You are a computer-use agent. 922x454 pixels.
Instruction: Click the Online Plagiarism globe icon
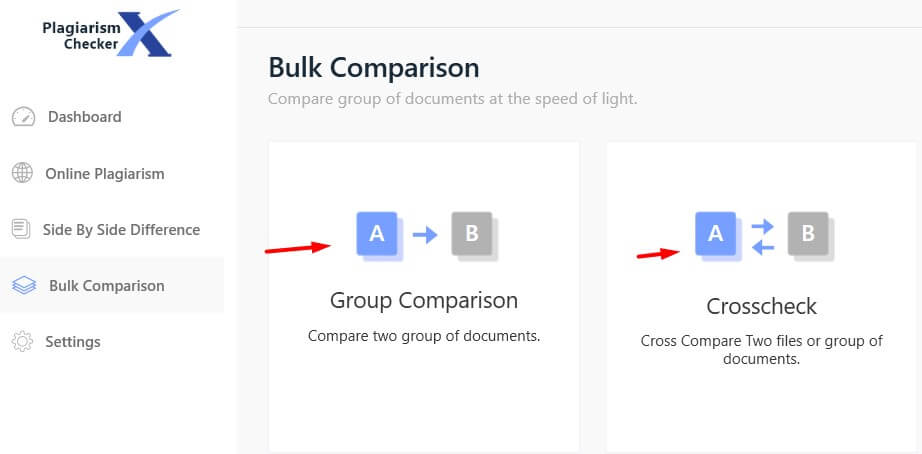click(x=22, y=173)
